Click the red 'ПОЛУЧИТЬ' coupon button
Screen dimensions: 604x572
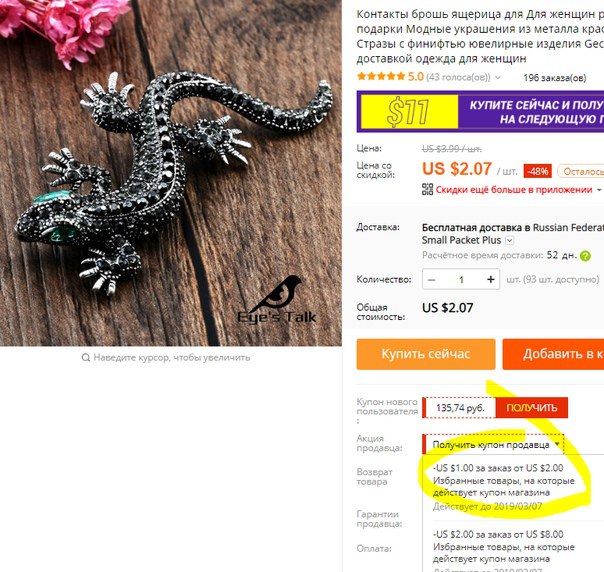pyautogui.click(x=532, y=408)
